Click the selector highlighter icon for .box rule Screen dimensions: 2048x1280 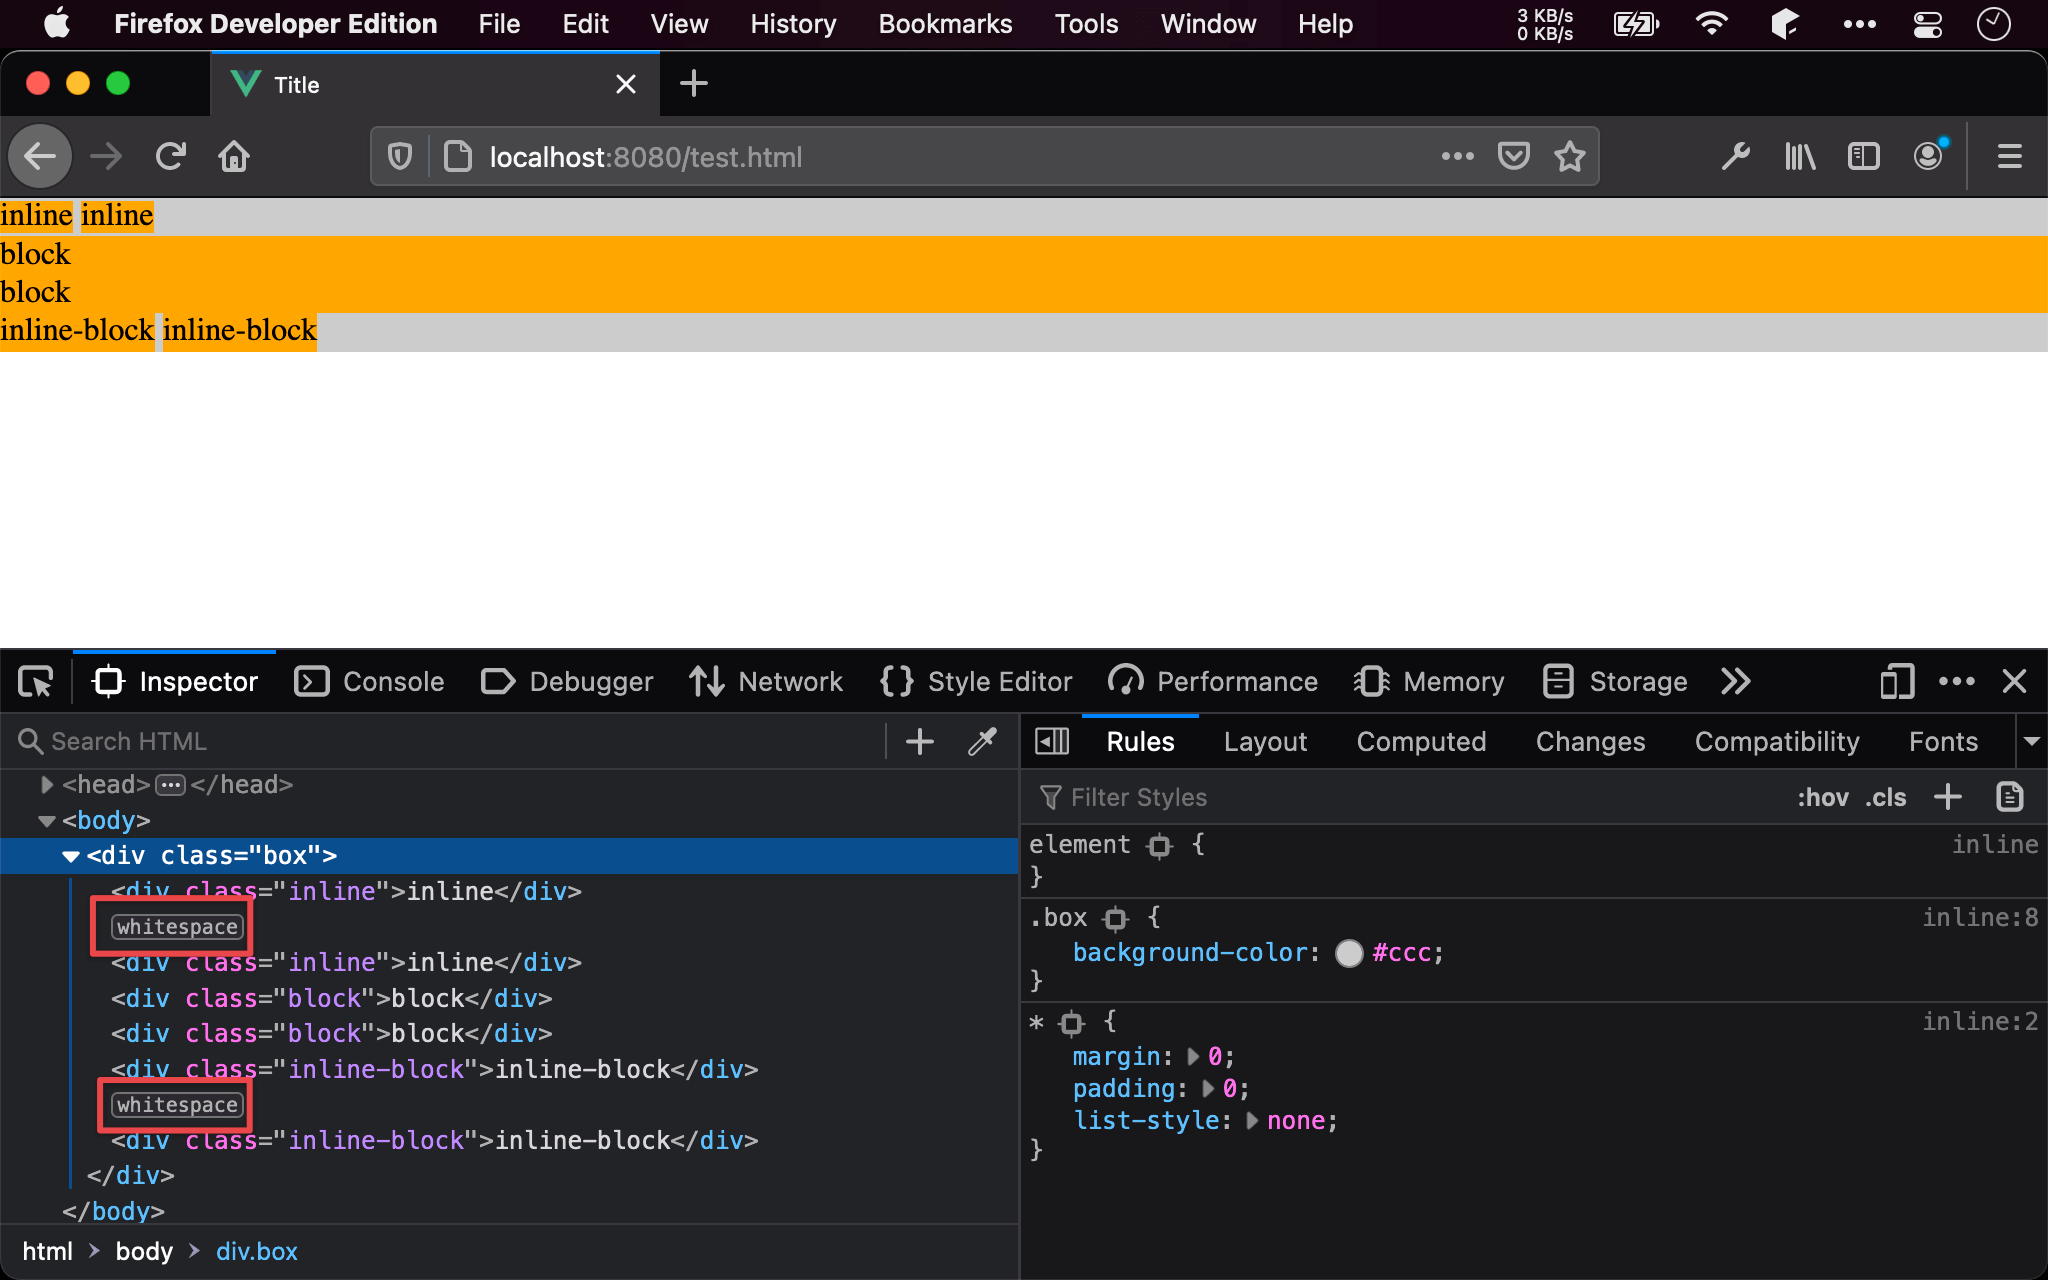click(1116, 918)
